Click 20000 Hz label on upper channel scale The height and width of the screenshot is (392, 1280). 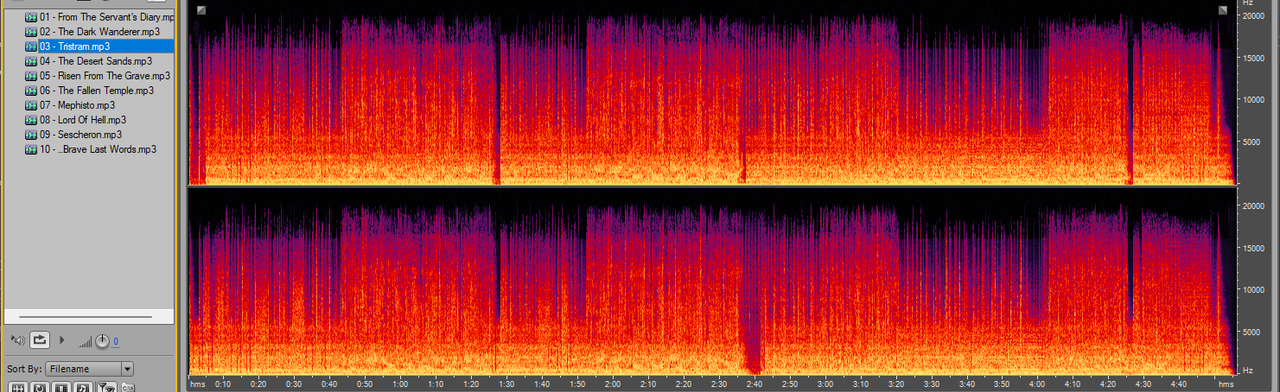1254,16
